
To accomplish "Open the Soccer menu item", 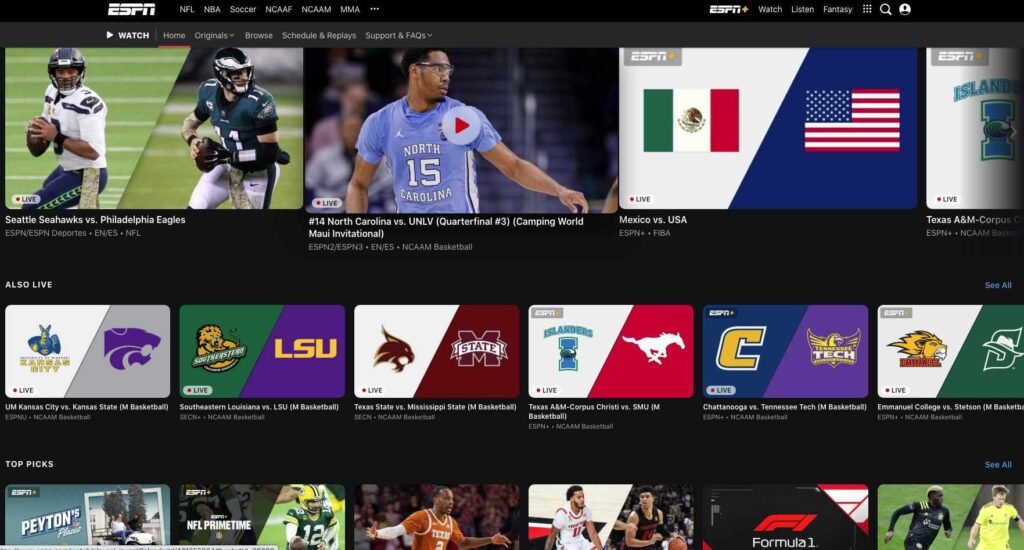I will [242, 9].
